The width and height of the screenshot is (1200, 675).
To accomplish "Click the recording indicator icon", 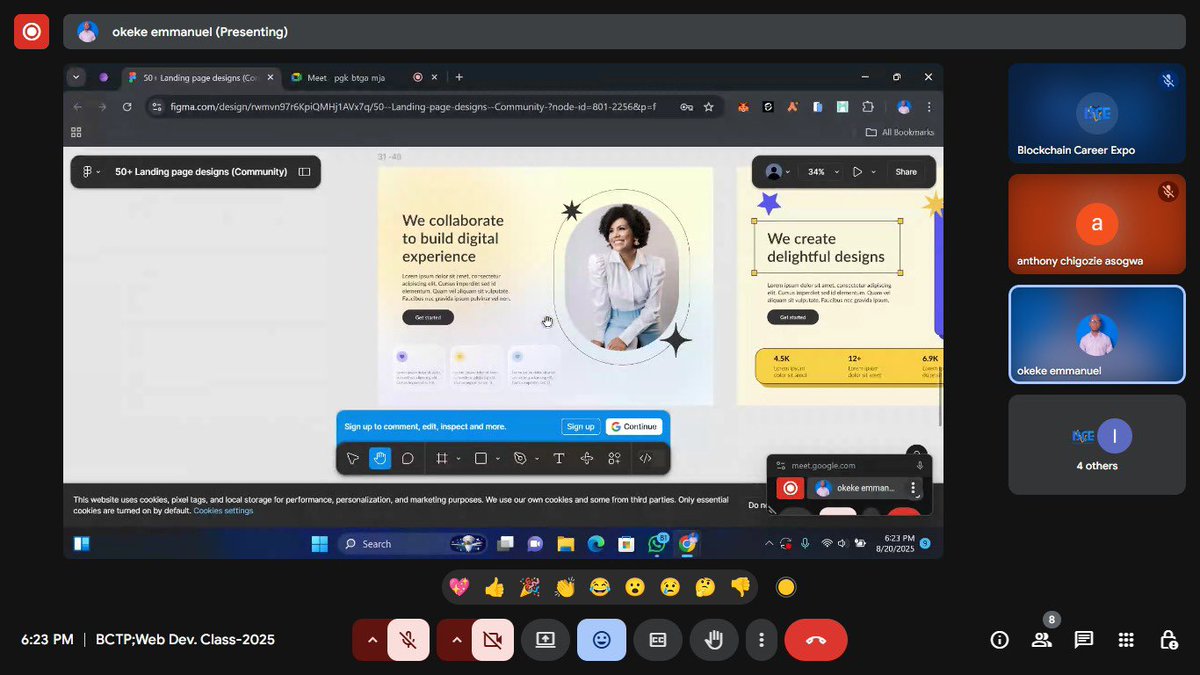I will (x=31, y=31).
